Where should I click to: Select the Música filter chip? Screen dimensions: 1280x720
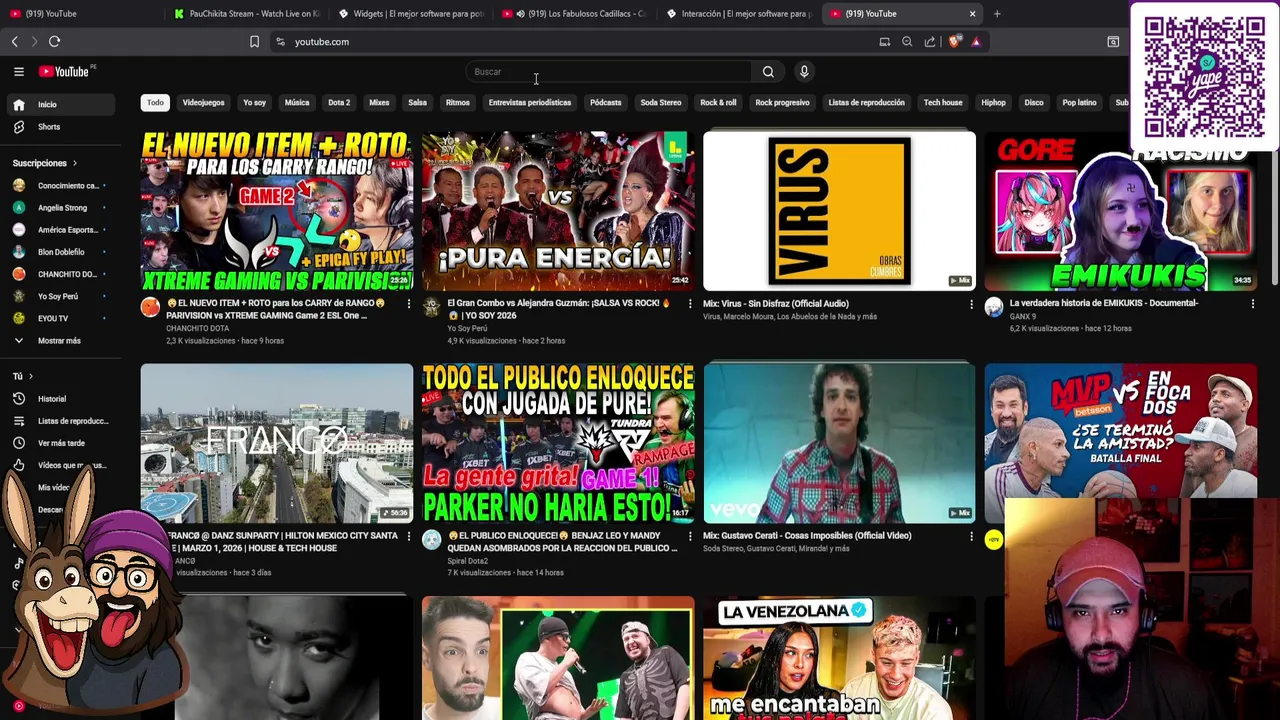point(297,103)
